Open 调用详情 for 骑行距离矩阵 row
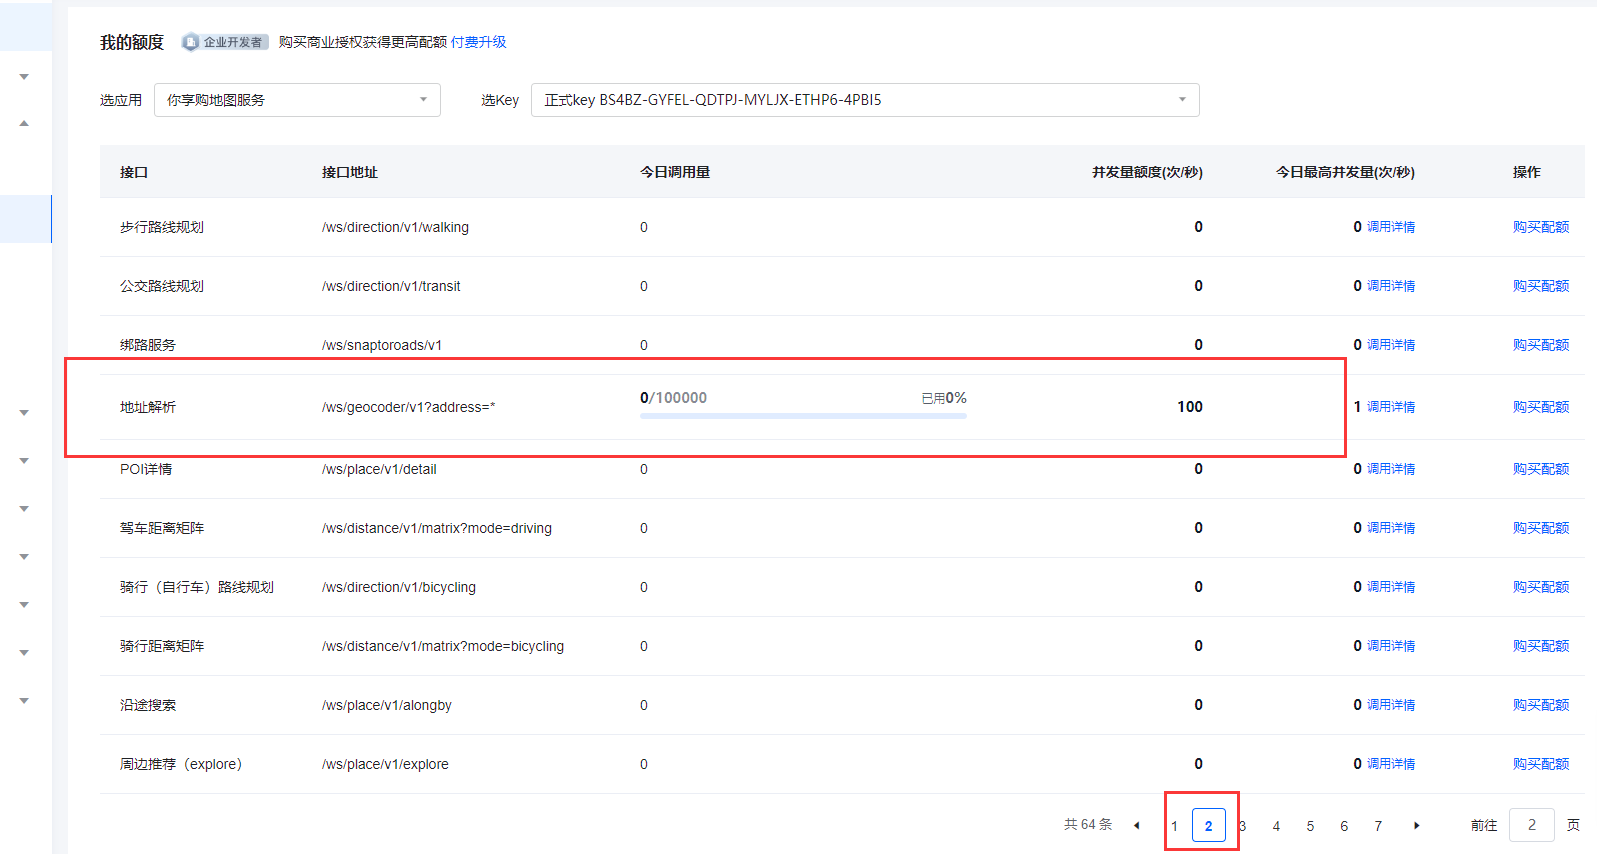This screenshot has height=854, width=1597. point(1390,646)
